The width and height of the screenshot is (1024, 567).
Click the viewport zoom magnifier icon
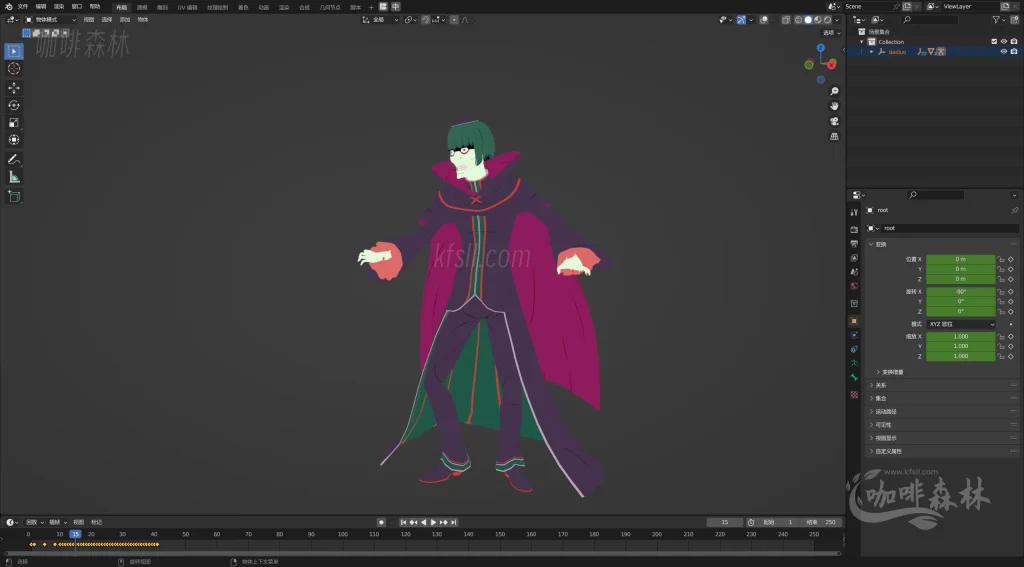pyautogui.click(x=834, y=91)
